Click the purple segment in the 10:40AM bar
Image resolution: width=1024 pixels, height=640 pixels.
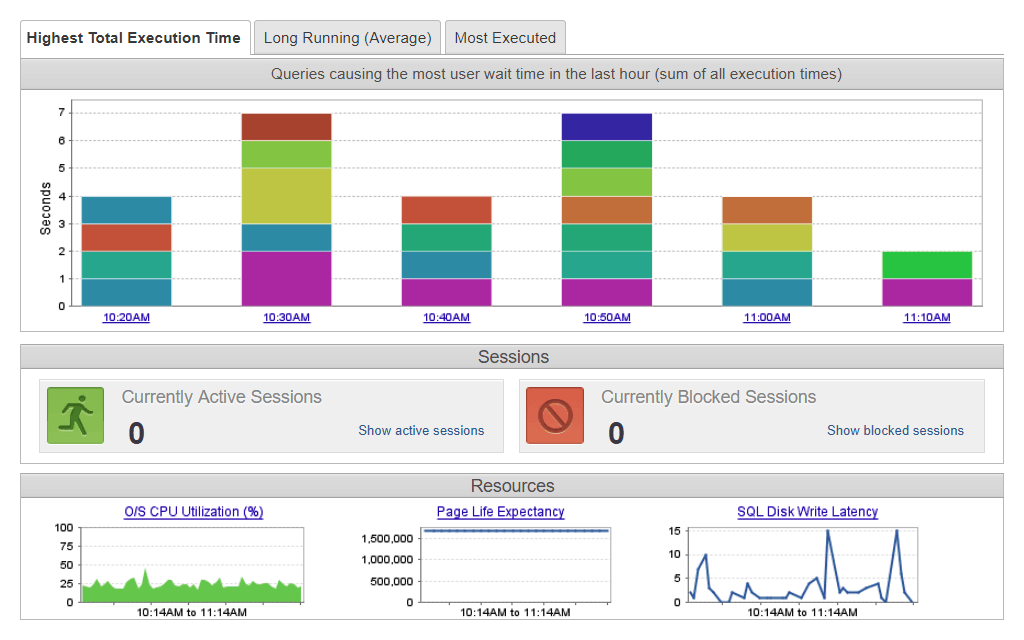[446, 292]
